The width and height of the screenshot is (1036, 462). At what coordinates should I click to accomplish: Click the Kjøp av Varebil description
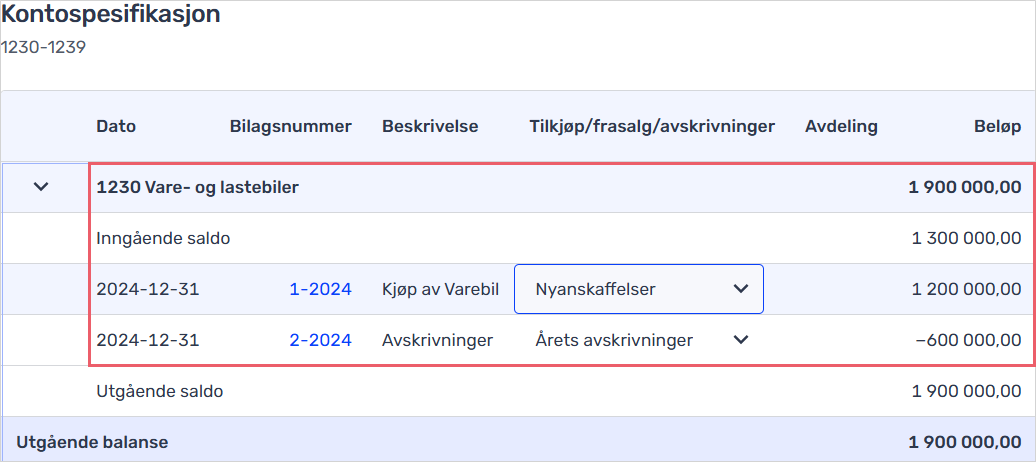(441, 289)
